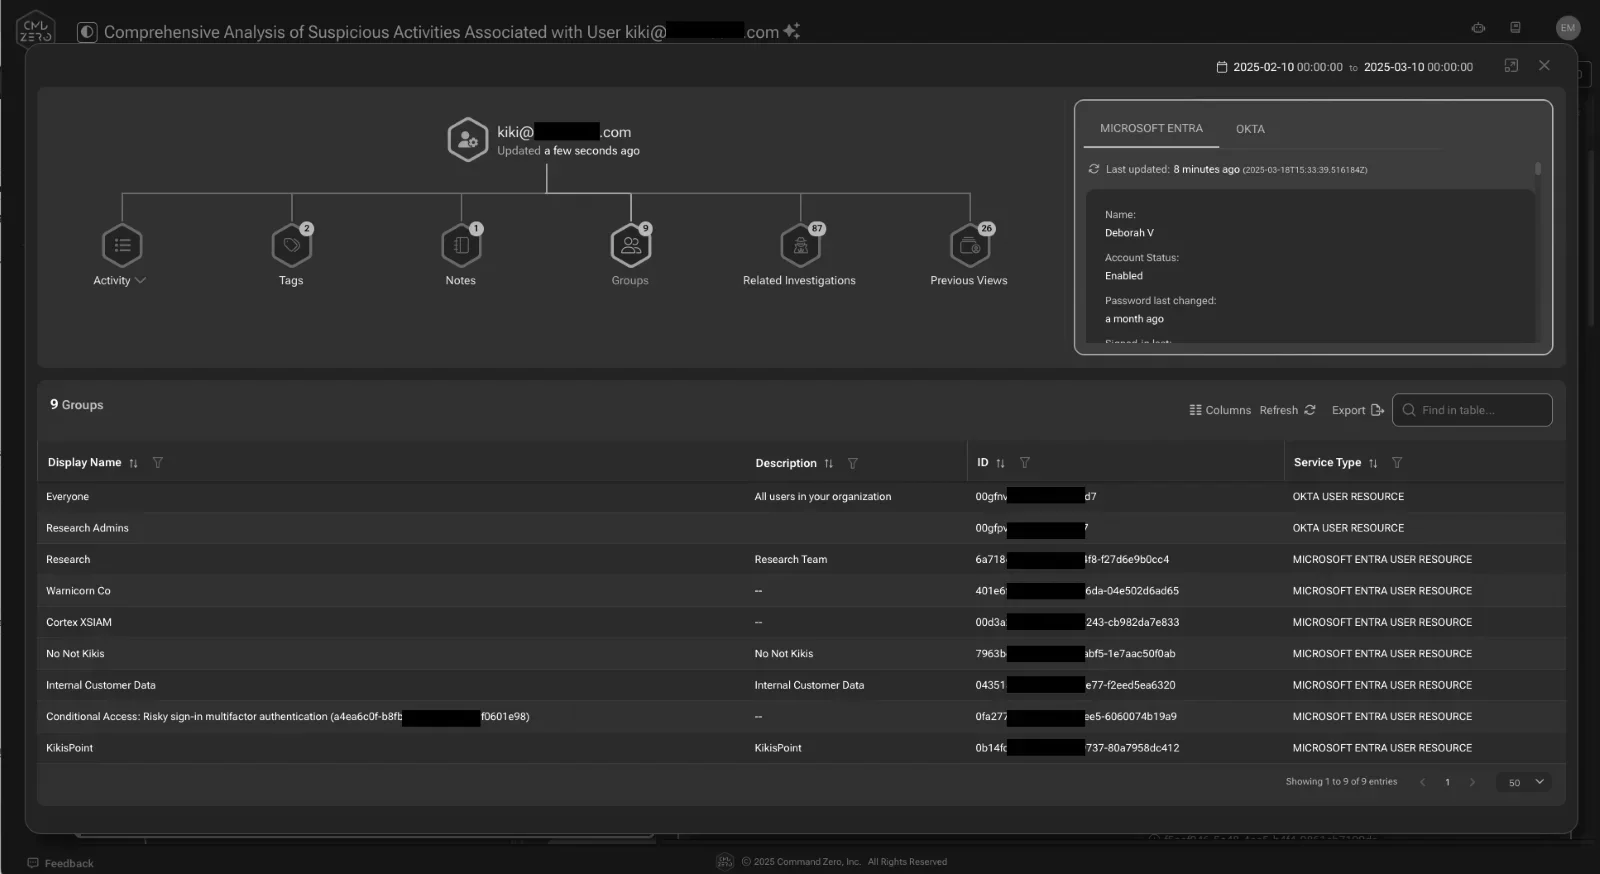Select the Conditional Access Risky sign-in row
Viewport: 1600px width, 874px height.
click(x=801, y=717)
